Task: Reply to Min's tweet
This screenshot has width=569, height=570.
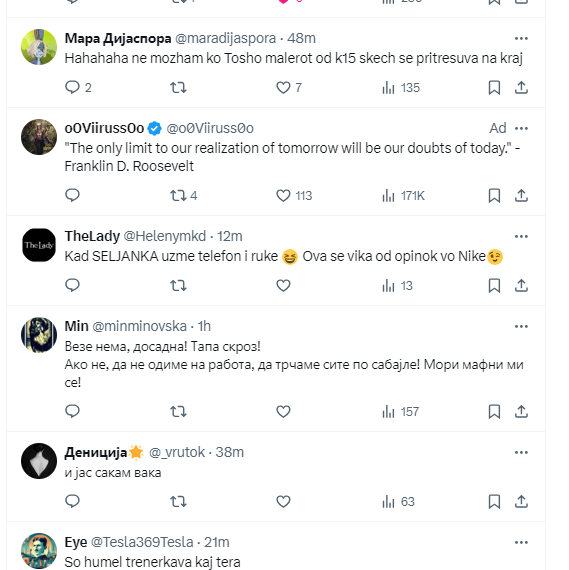Action: click(x=72, y=412)
